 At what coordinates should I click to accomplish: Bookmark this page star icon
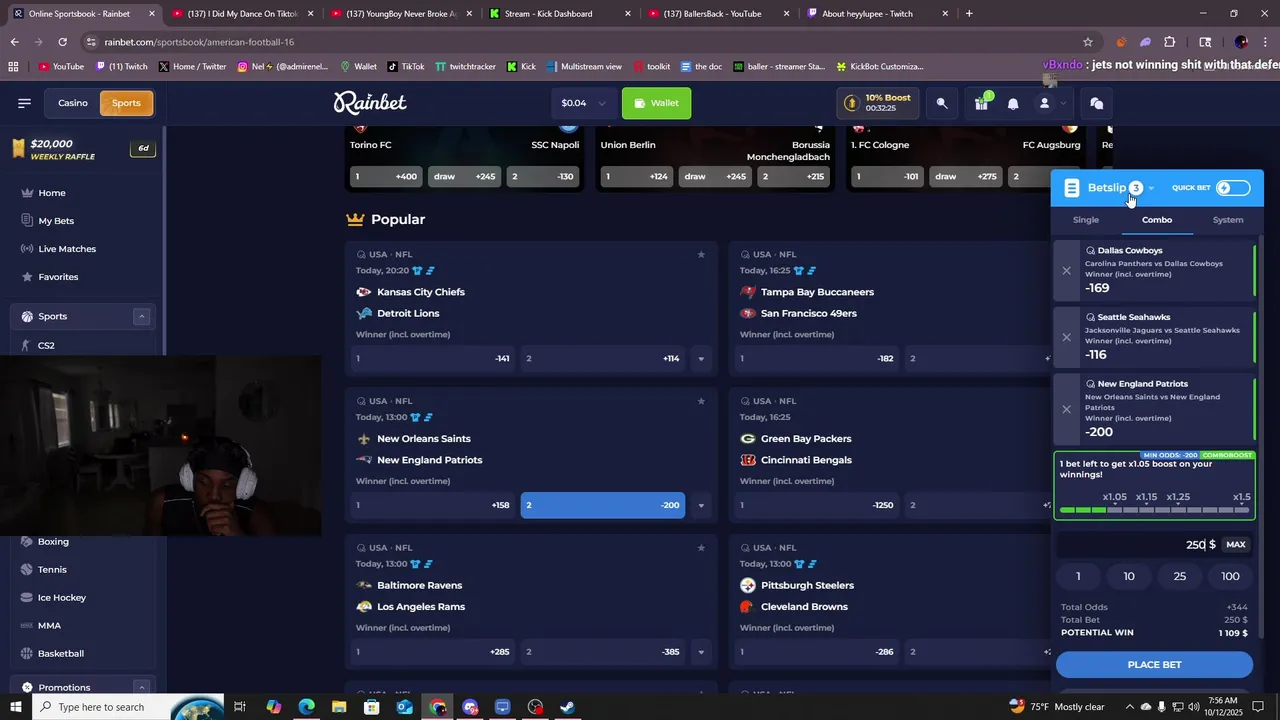1088,42
